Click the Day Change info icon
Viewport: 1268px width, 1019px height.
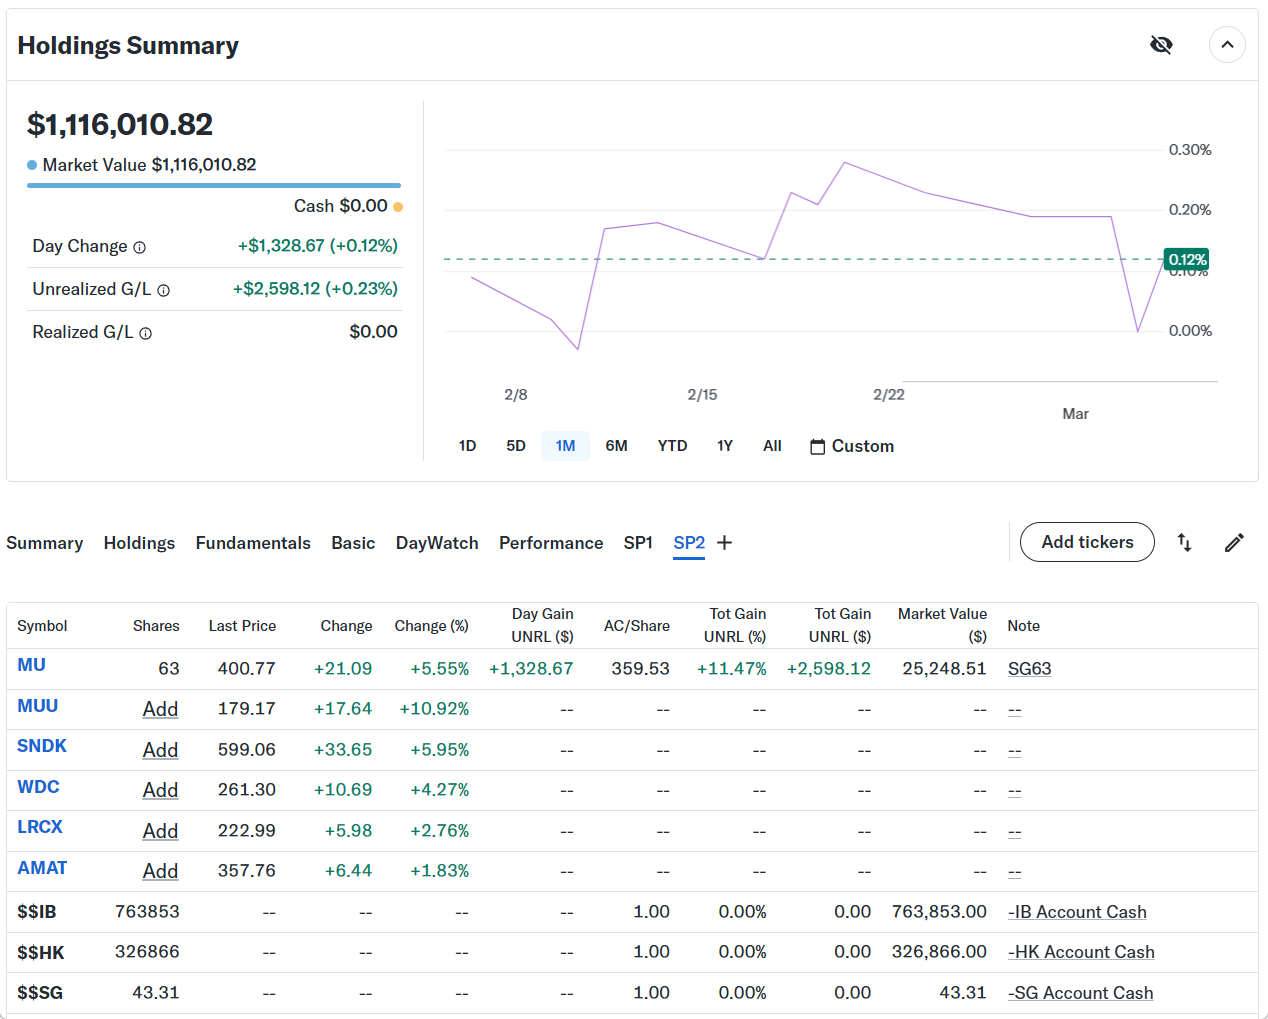click(x=140, y=247)
